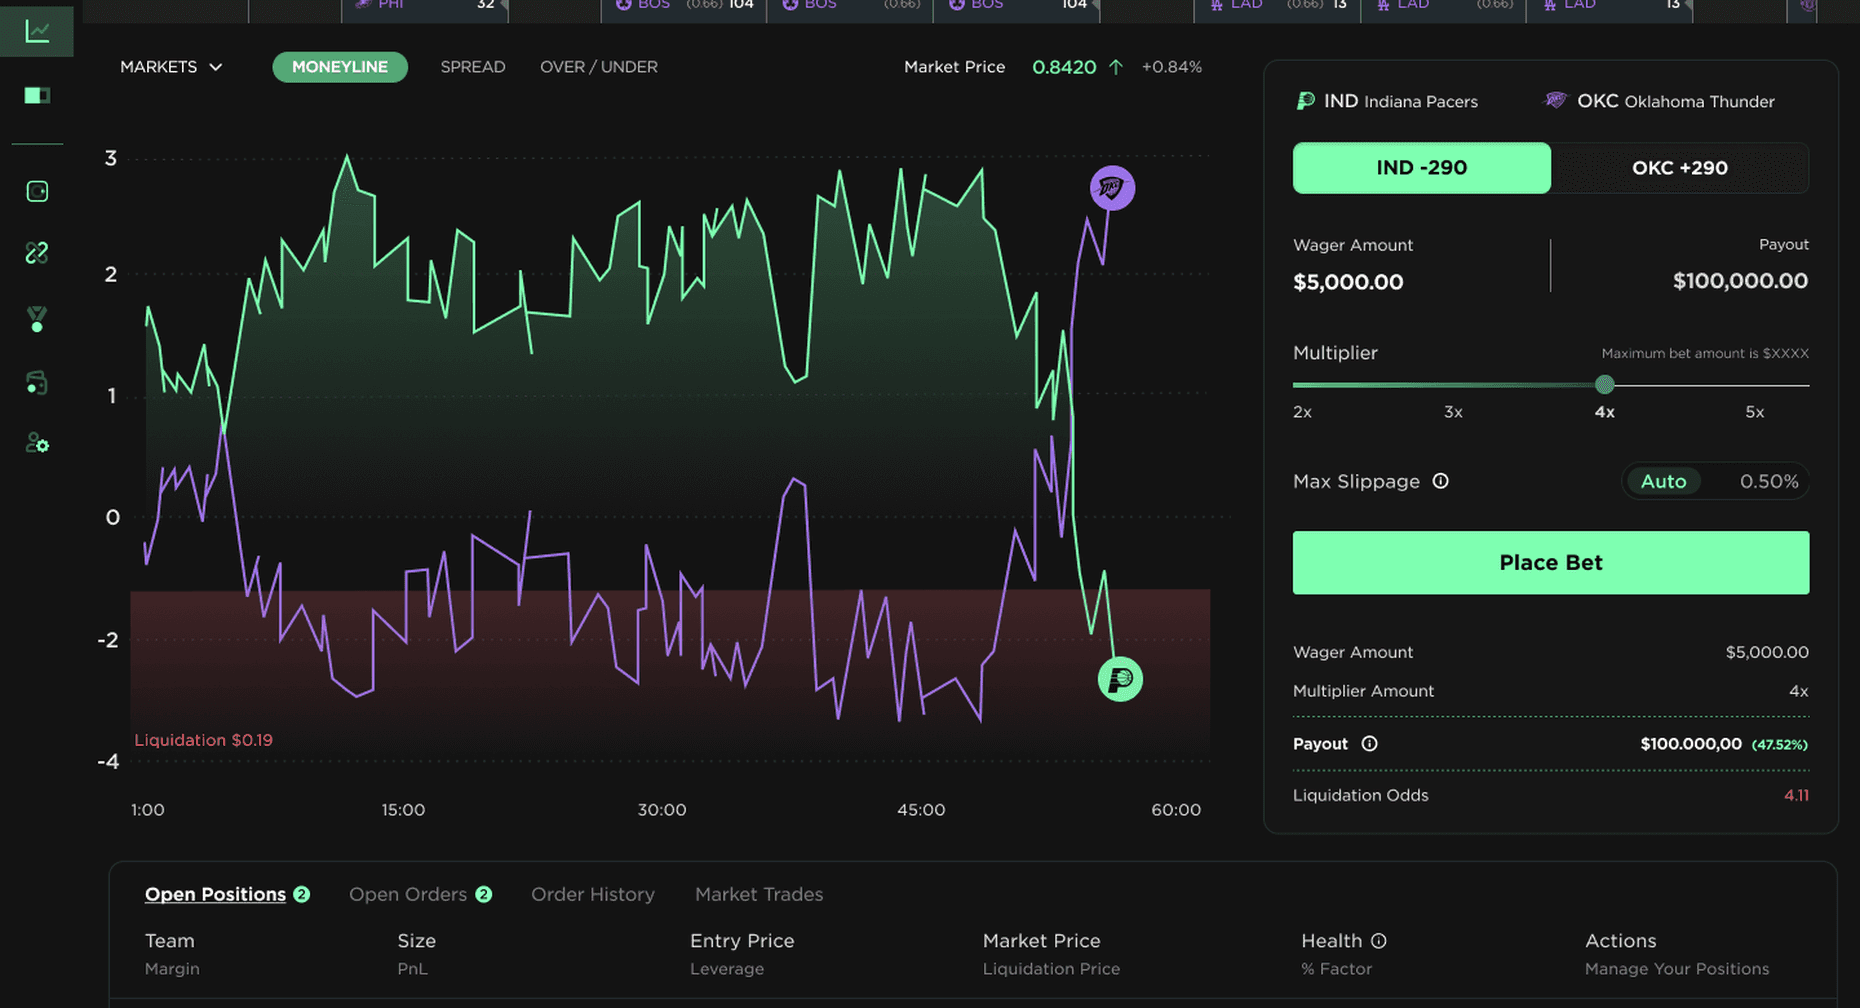Screen dimensions: 1860x1008
Task: Show the Open Positions tab
Action: 227,894
